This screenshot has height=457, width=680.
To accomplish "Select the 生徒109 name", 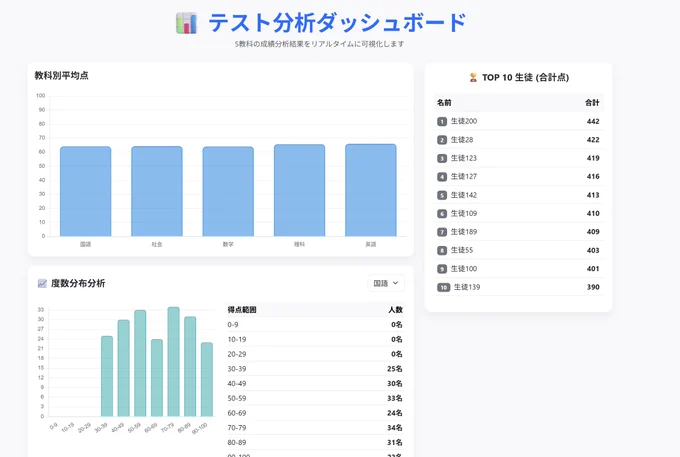I will pyautogui.click(x=464, y=213).
